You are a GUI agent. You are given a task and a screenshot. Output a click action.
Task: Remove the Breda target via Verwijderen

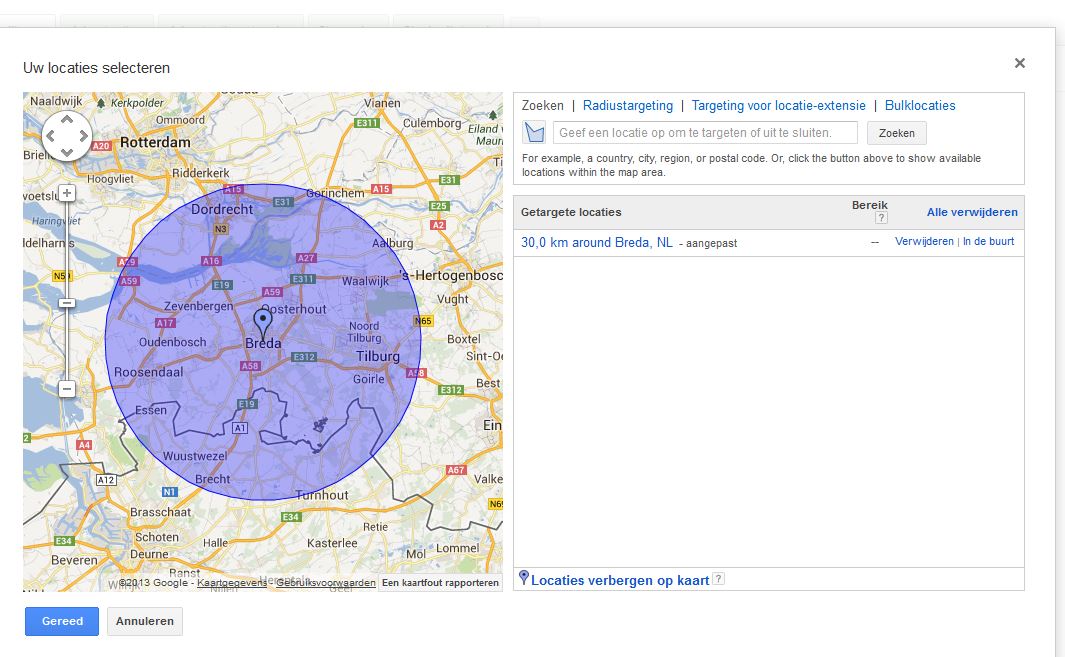[923, 242]
